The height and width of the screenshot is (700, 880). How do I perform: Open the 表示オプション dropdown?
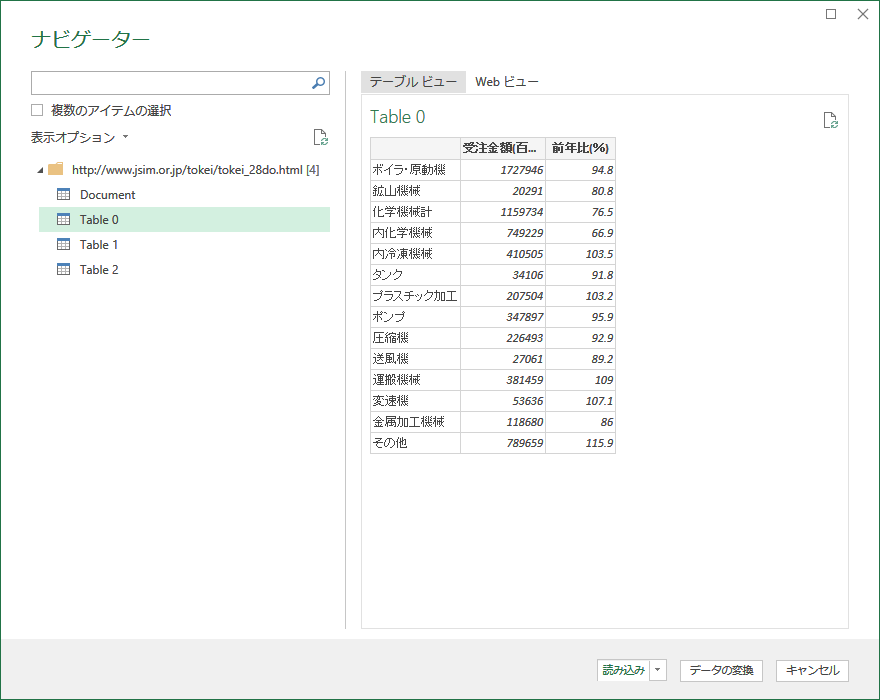pyautogui.click(x=80, y=138)
